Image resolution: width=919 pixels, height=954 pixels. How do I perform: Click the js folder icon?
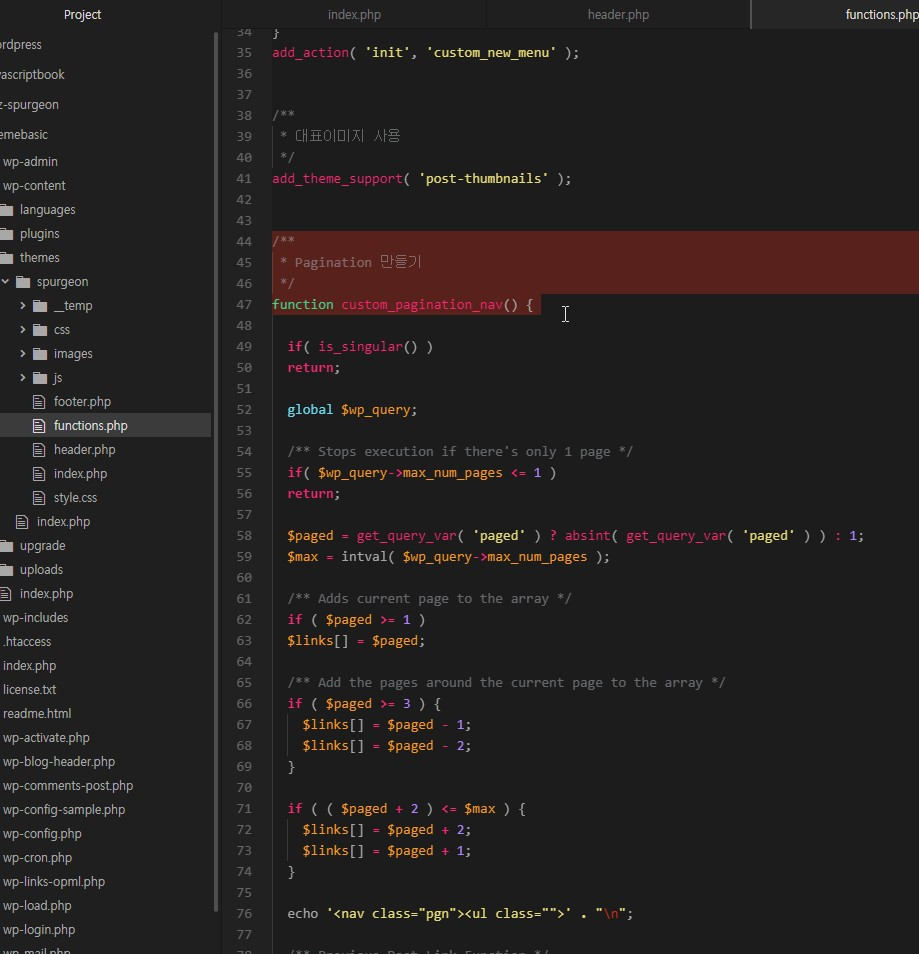coord(40,378)
